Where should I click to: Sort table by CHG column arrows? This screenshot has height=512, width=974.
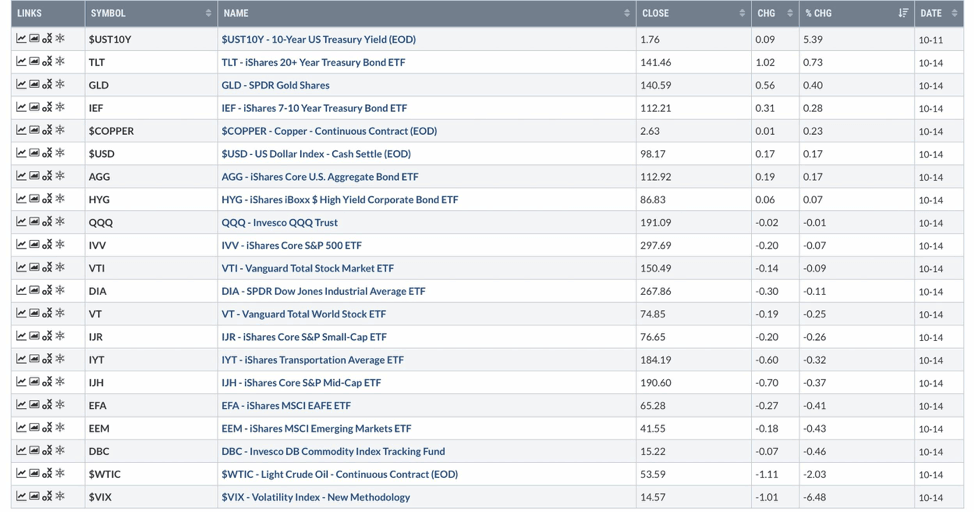(x=790, y=13)
